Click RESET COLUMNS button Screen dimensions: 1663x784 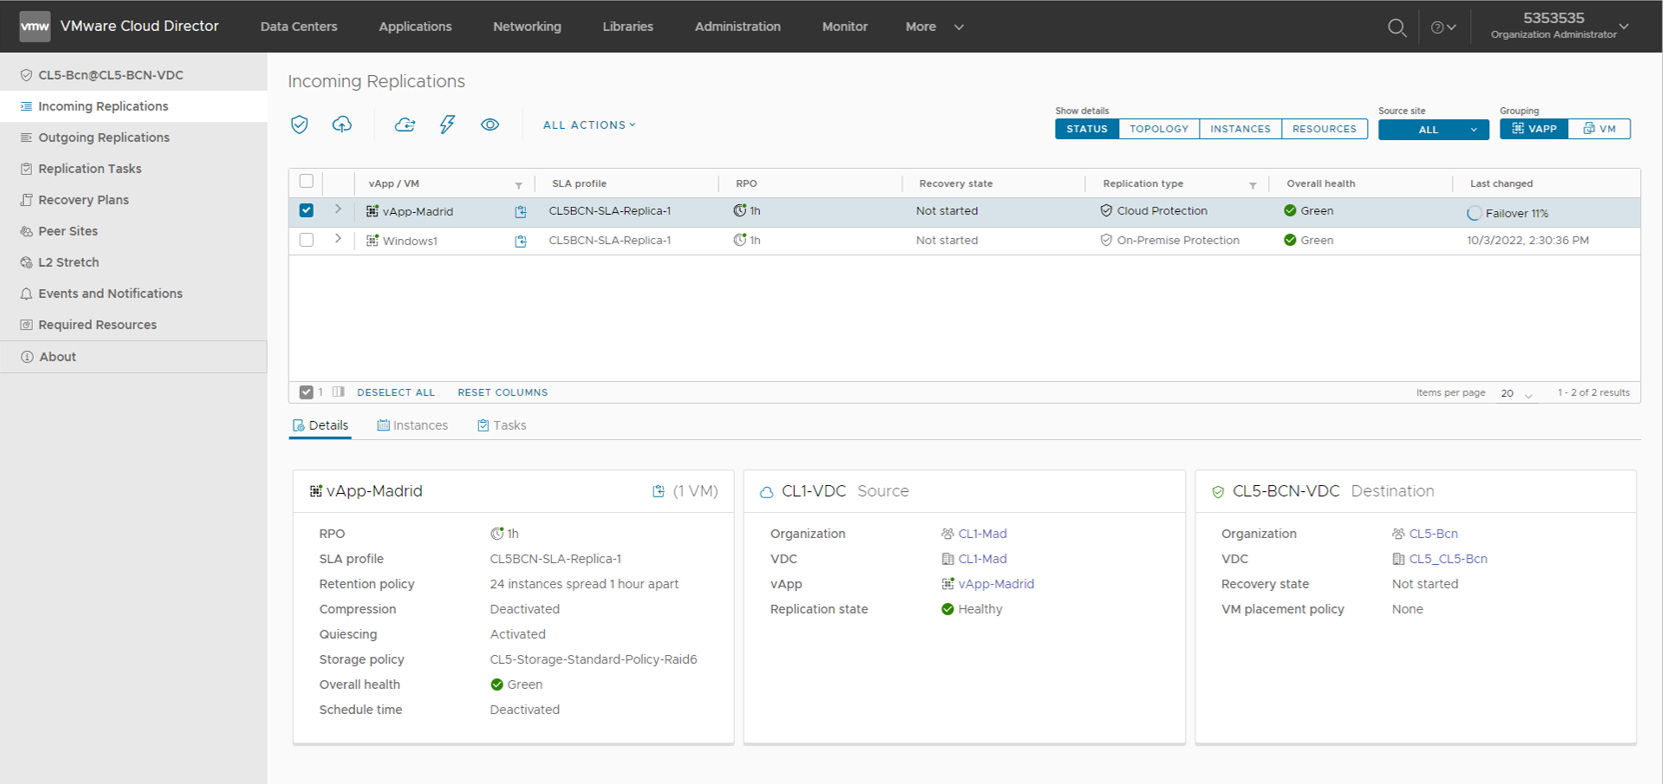tap(503, 393)
